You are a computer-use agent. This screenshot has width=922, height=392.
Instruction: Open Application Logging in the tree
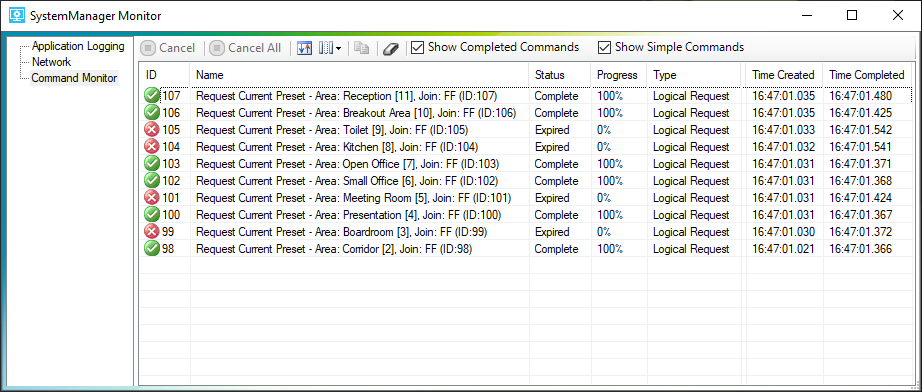78,46
